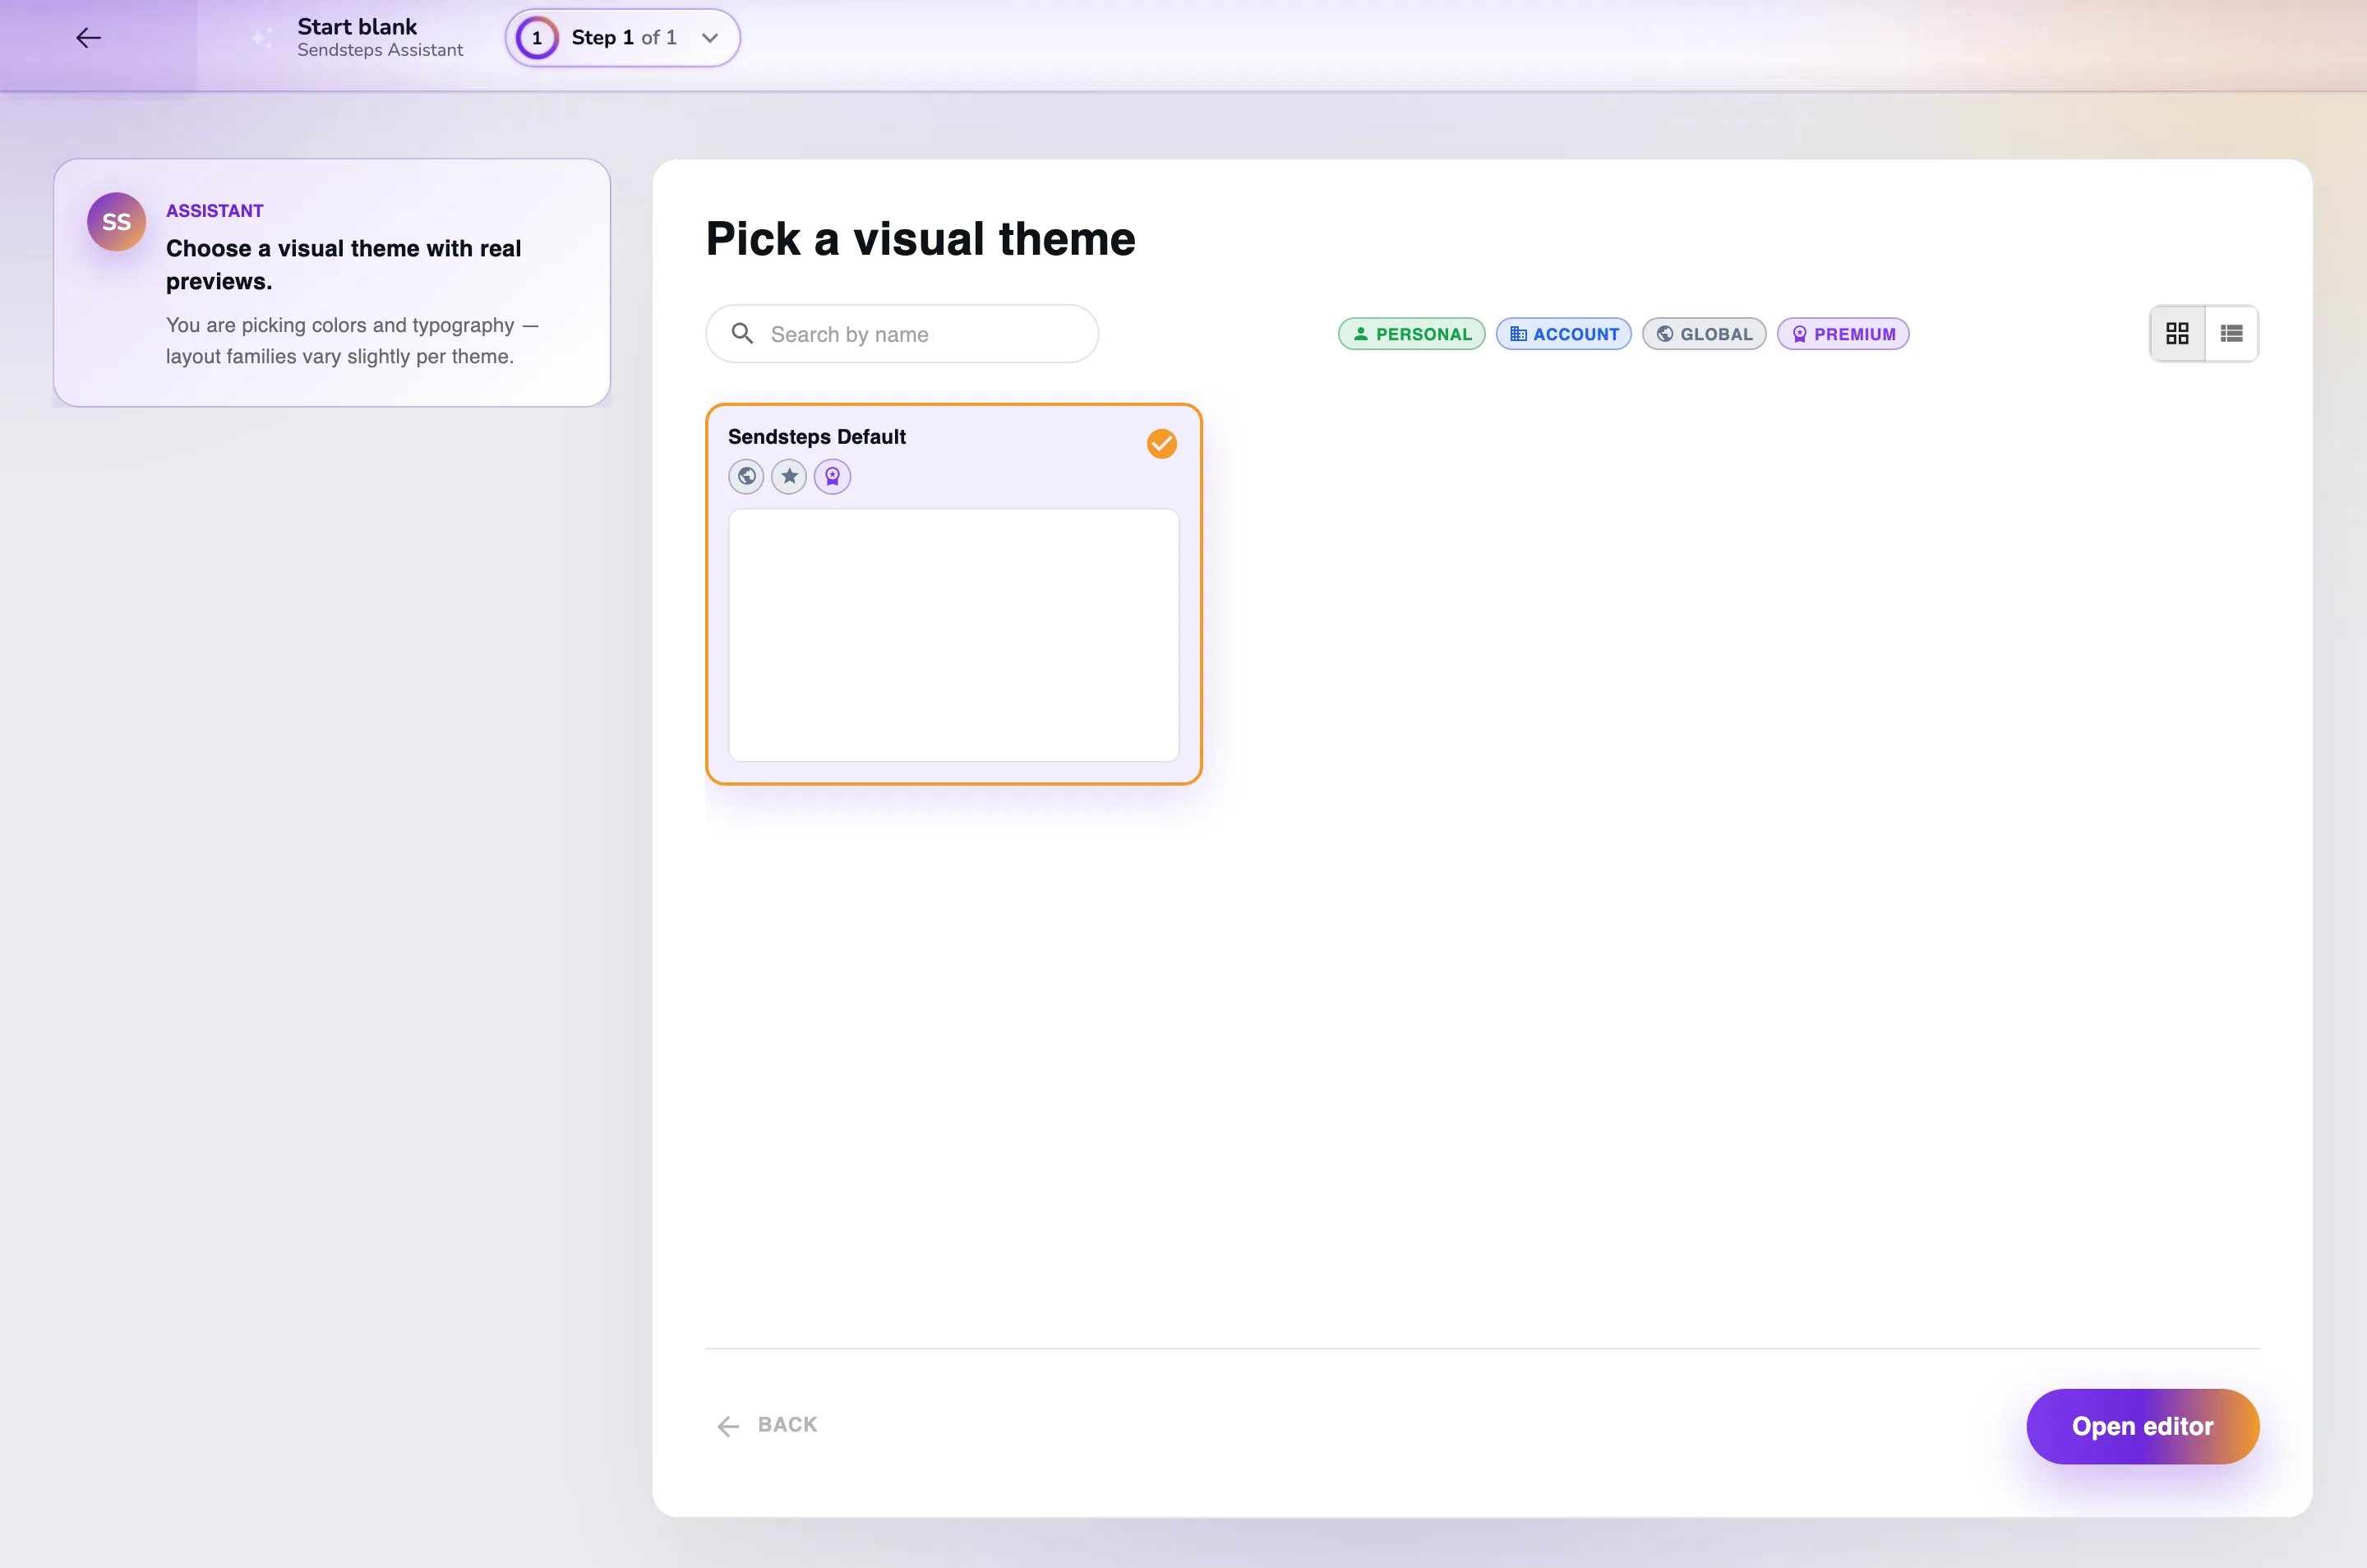The width and height of the screenshot is (2367, 1568).
Task: Click the SS assistant avatar
Action: [x=116, y=221]
